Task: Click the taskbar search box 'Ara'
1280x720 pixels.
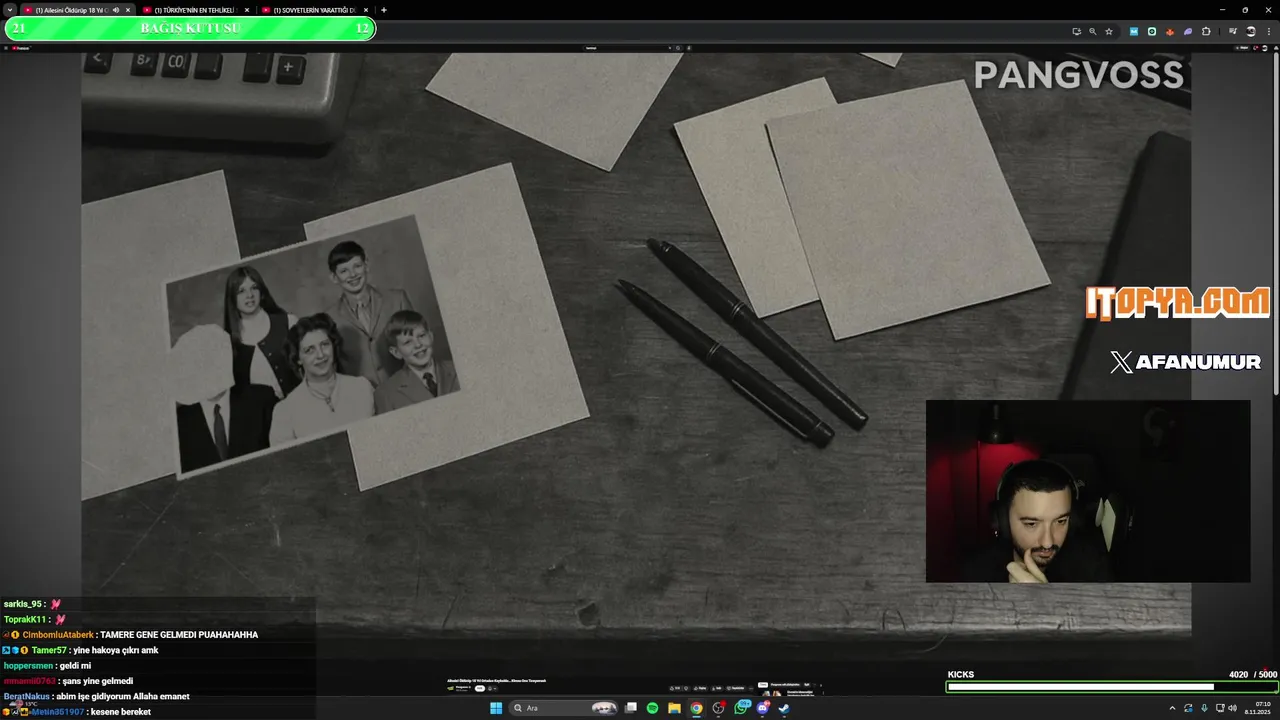Action: click(x=565, y=708)
